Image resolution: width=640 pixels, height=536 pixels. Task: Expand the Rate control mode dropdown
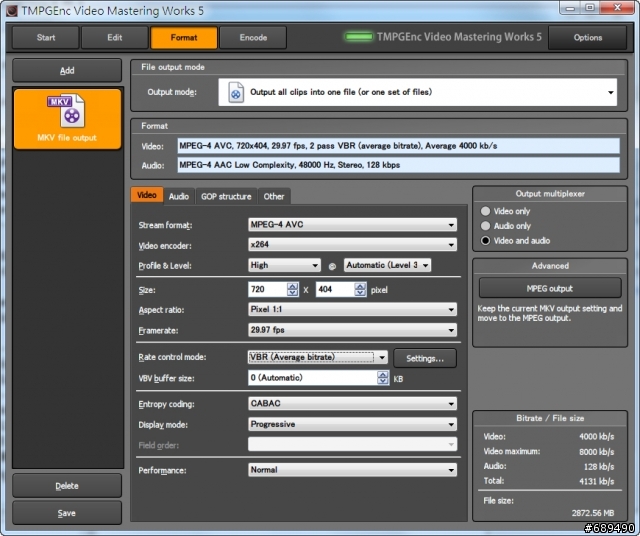318,357
